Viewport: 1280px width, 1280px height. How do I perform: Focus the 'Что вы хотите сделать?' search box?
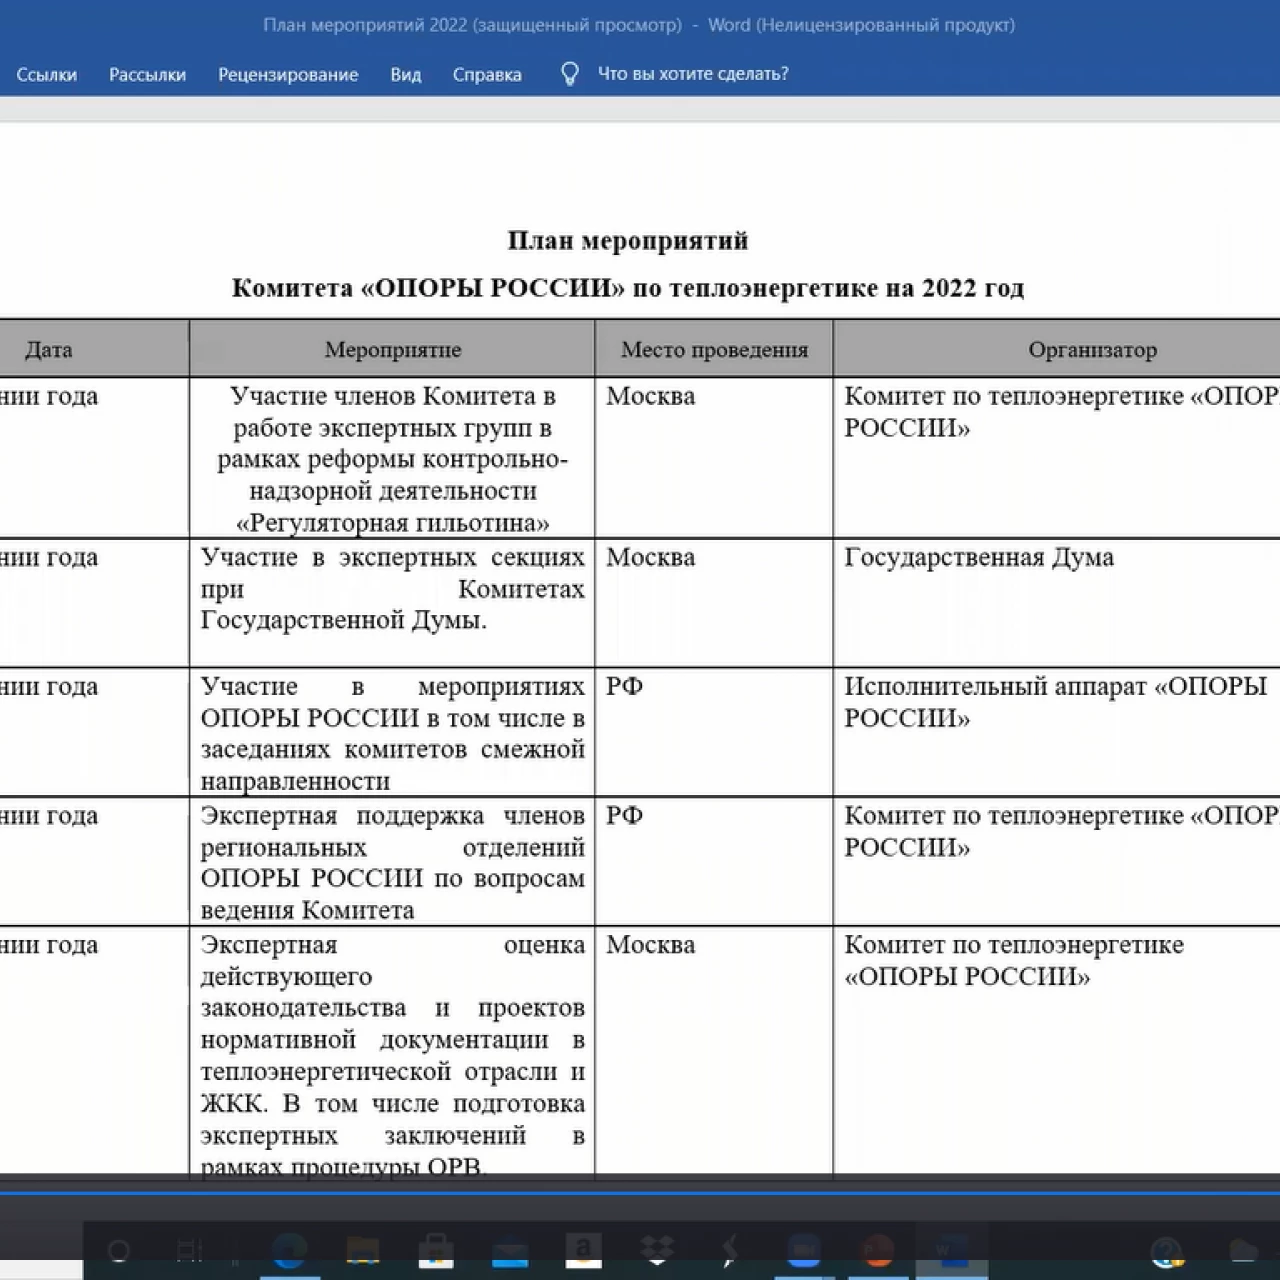point(693,74)
